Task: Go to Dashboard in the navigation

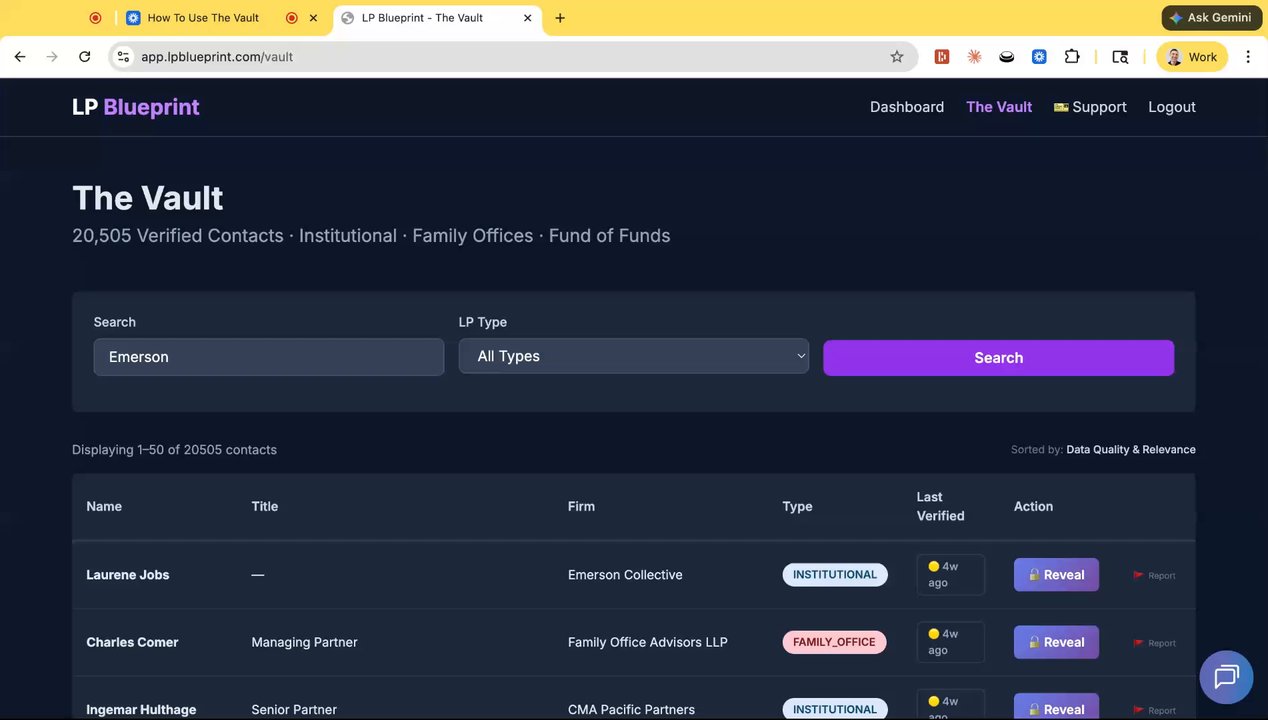Action: pyautogui.click(x=907, y=107)
